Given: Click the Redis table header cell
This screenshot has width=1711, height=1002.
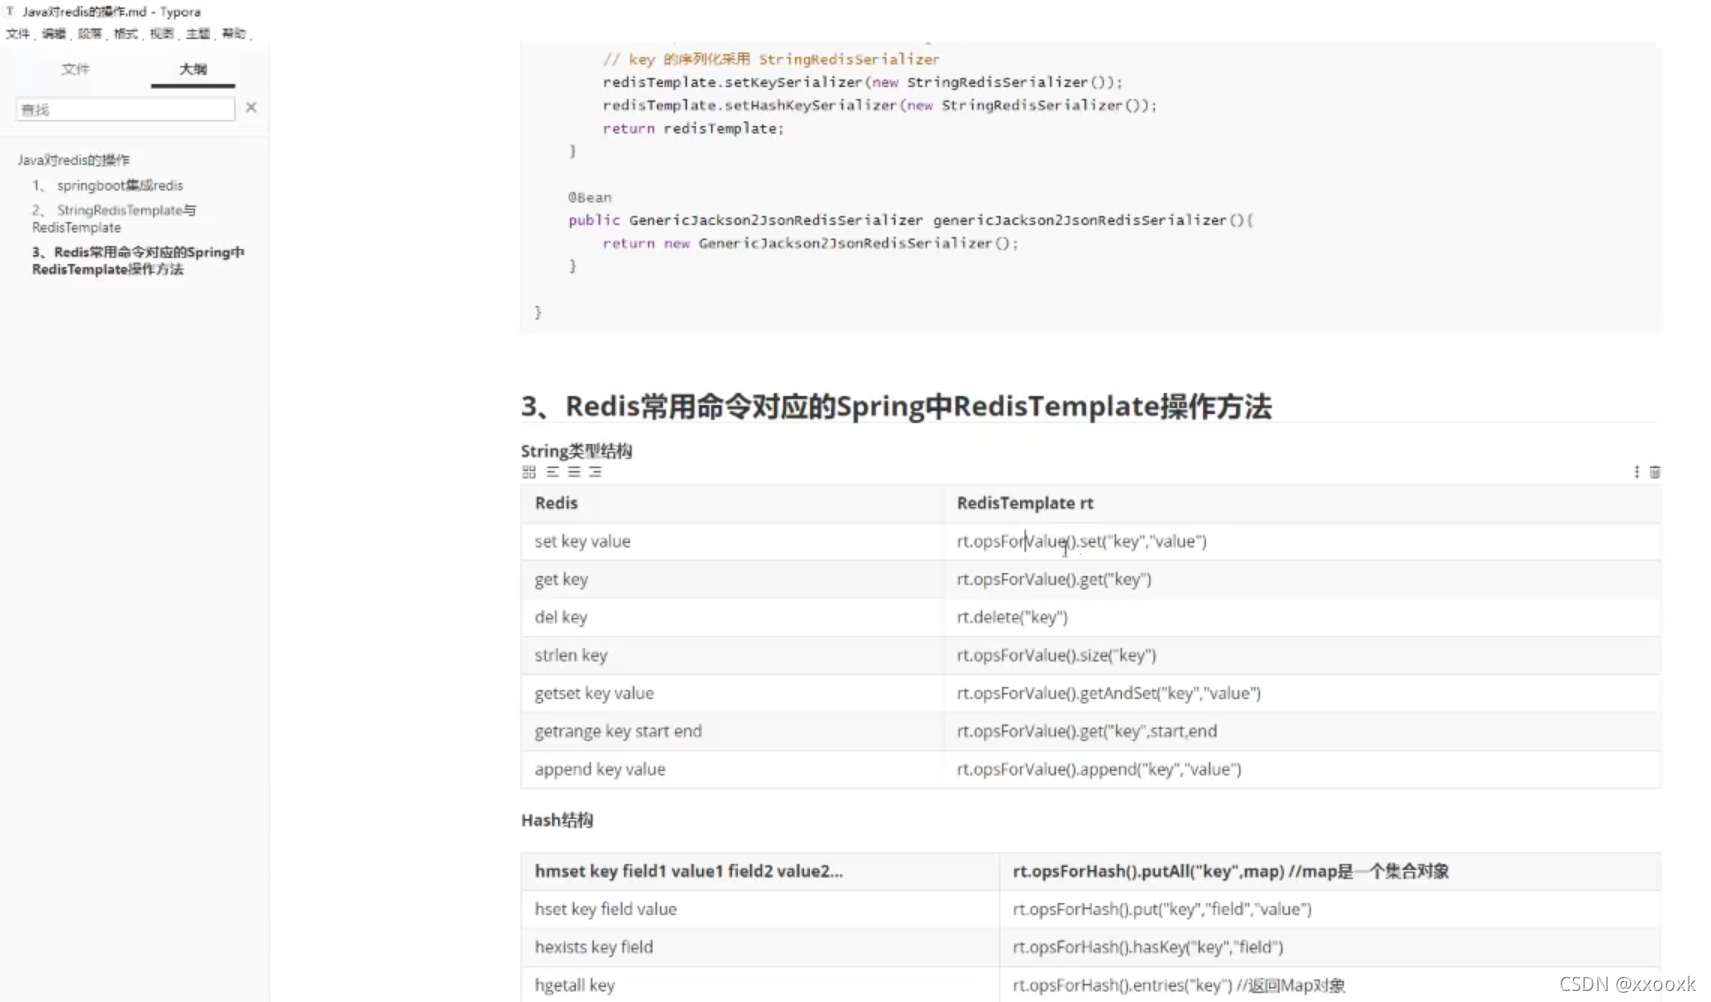Looking at the screenshot, I should (x=732, y=503).
